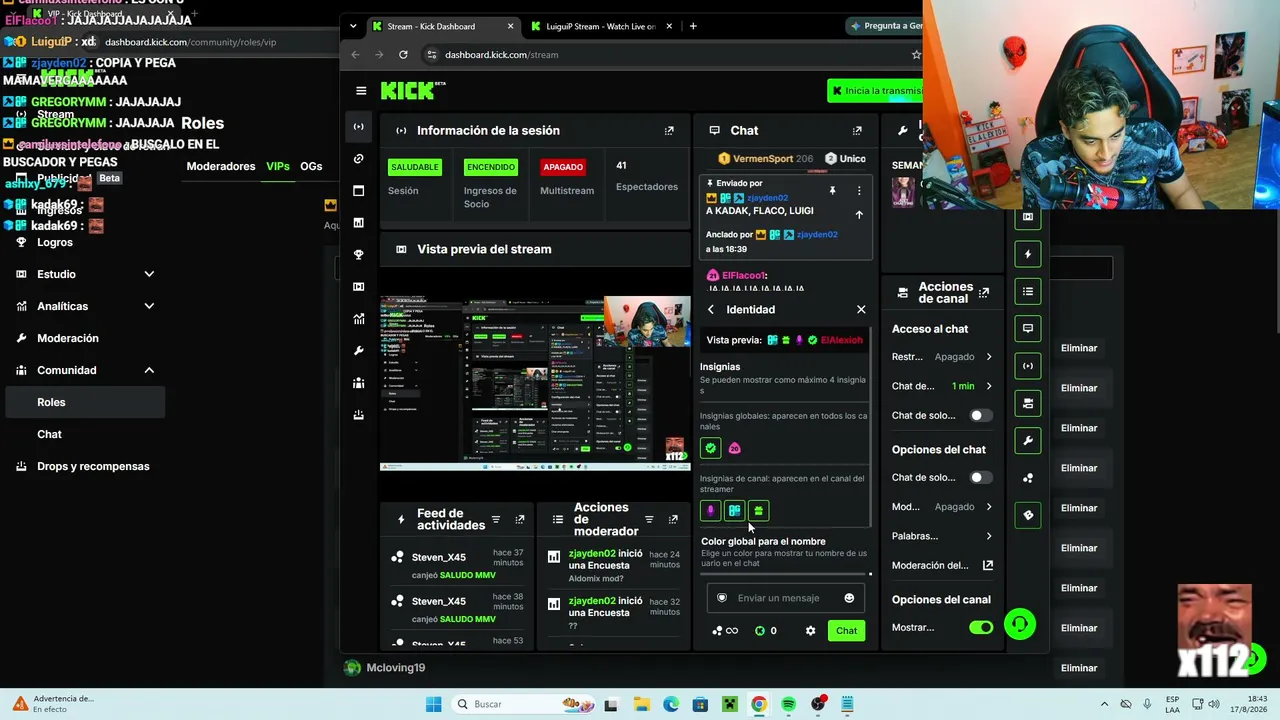Image resolution: width=1280 pixels, height=720 pixels.
Task: Click the rising chart analytics icon in sidebar
Action: pos(359,319)
